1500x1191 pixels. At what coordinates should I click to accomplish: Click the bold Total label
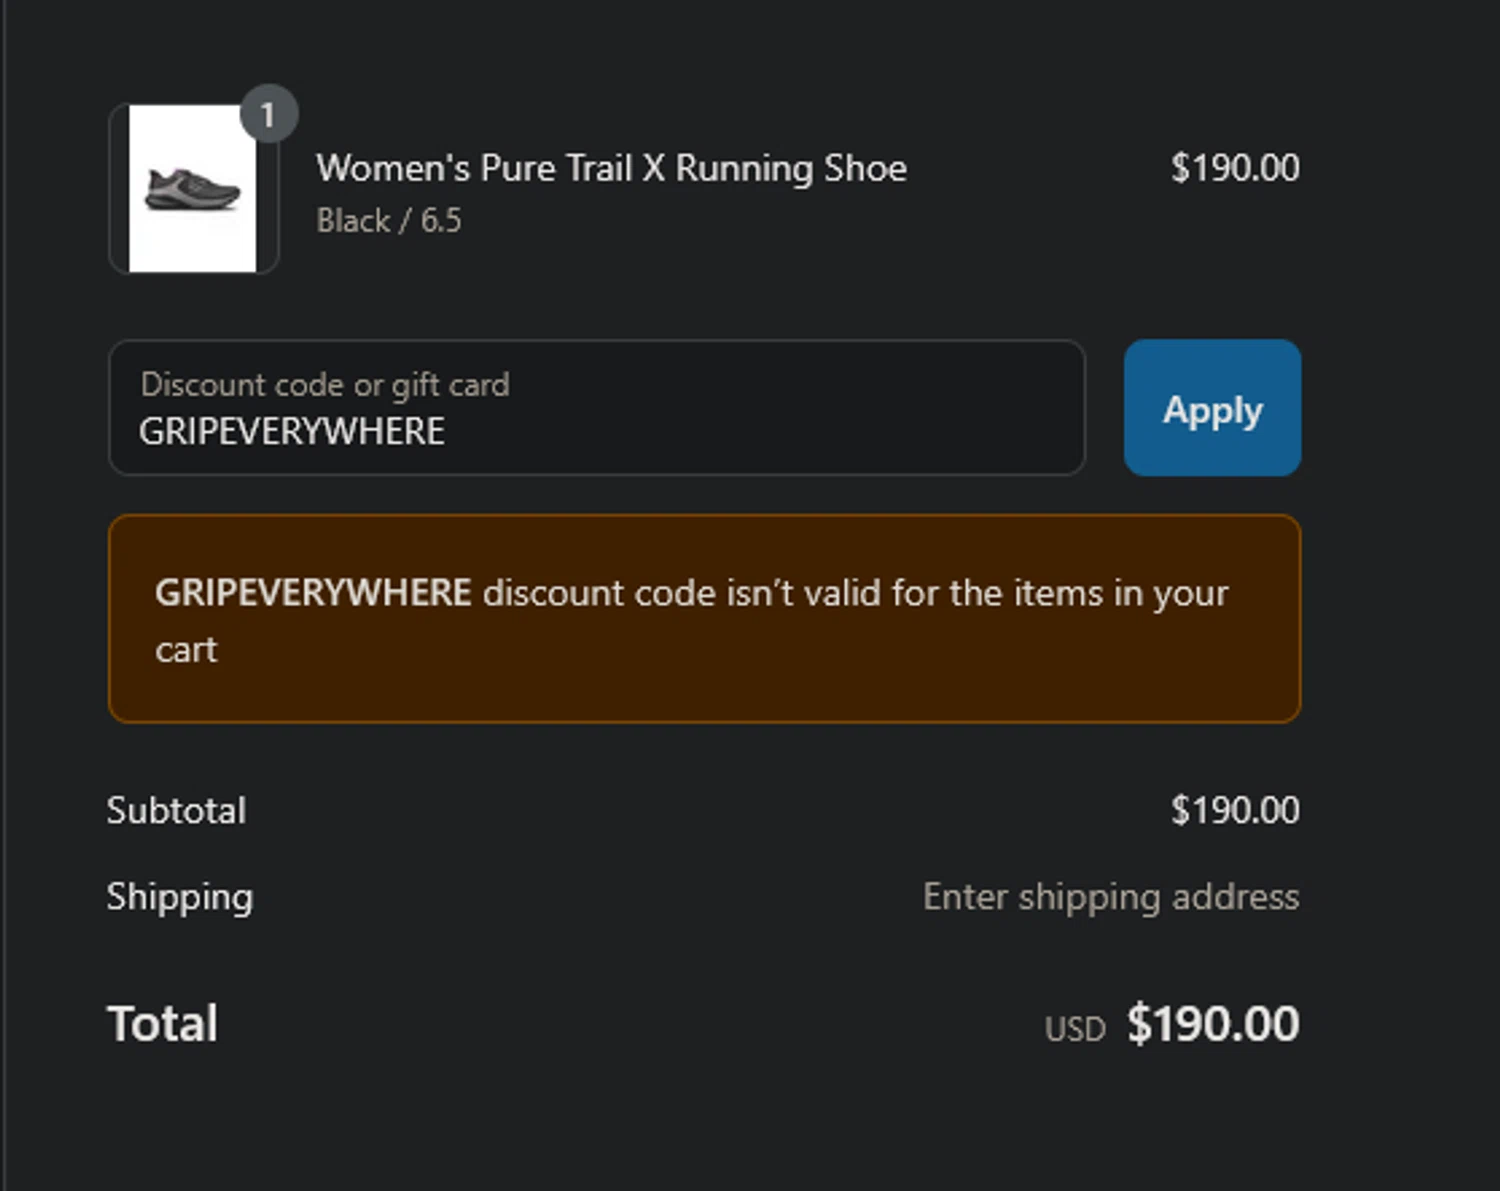162,1023
